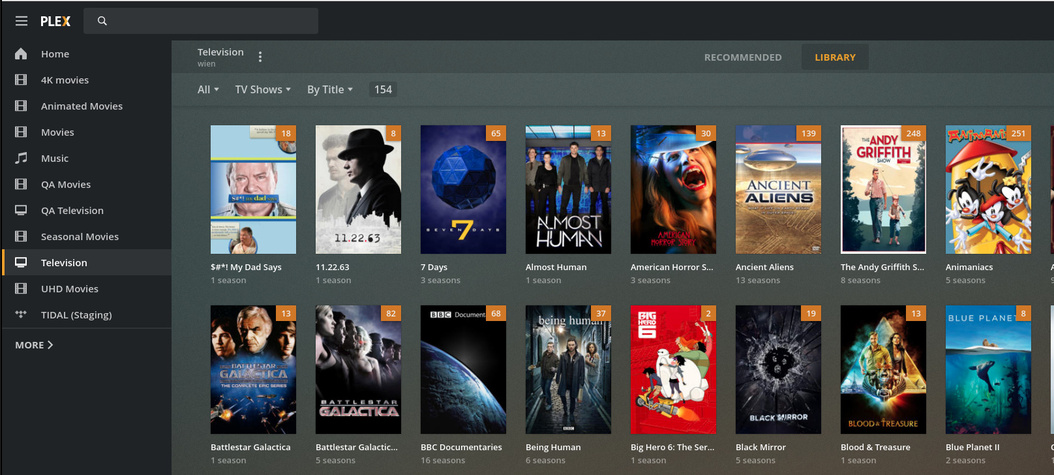Open the Big Hero 6 poster
The height and width of the screenshot is (475, 1054).
[673, 370]
